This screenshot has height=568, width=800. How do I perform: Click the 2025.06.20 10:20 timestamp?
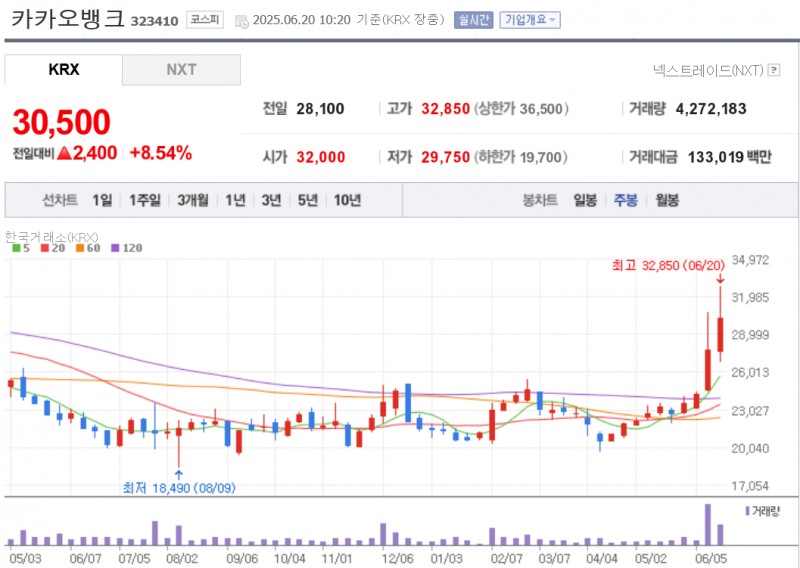point(302,20)
